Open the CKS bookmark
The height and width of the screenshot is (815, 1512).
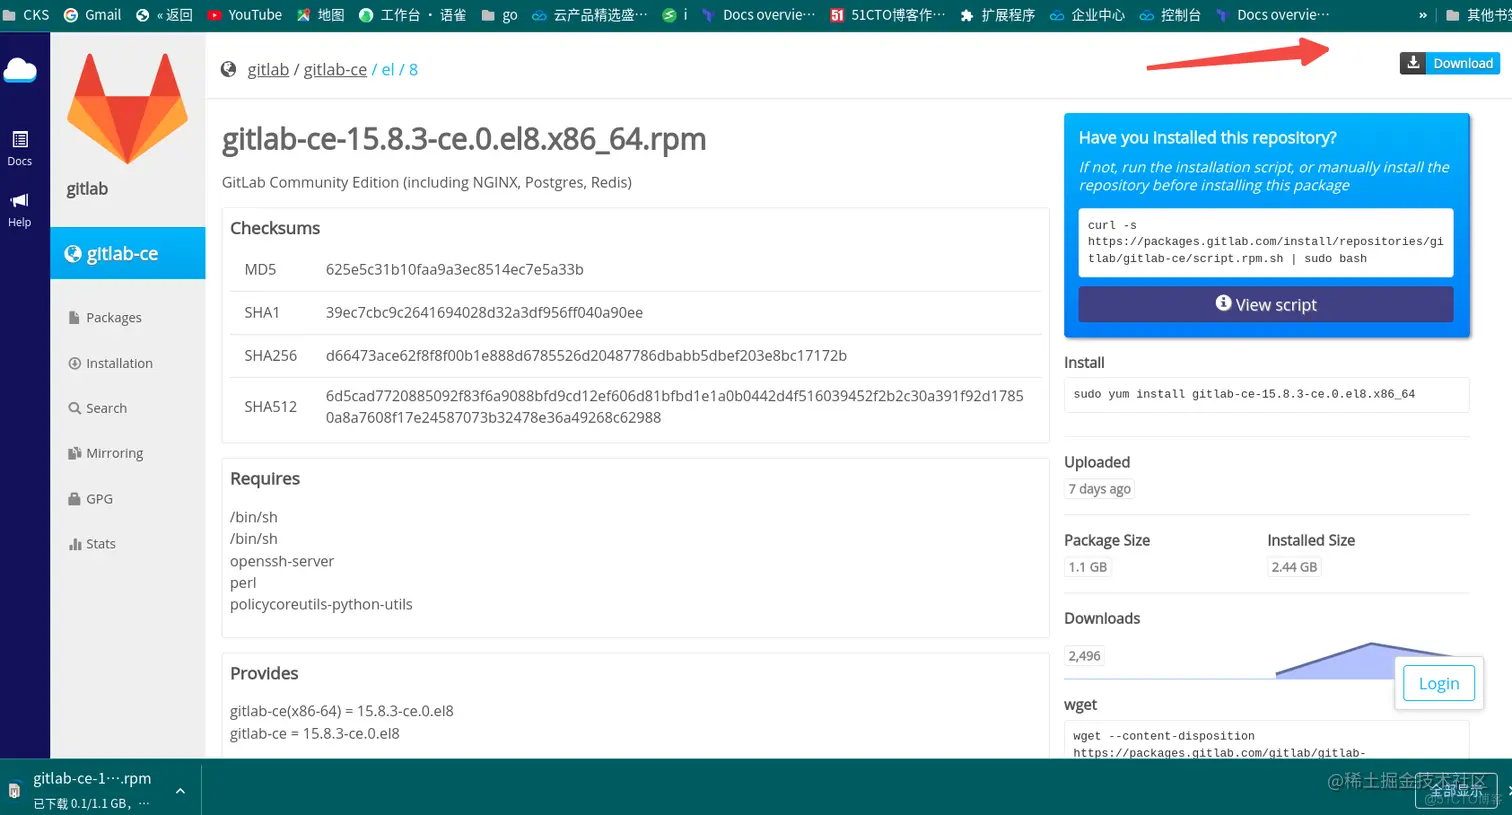click(25, 15)
